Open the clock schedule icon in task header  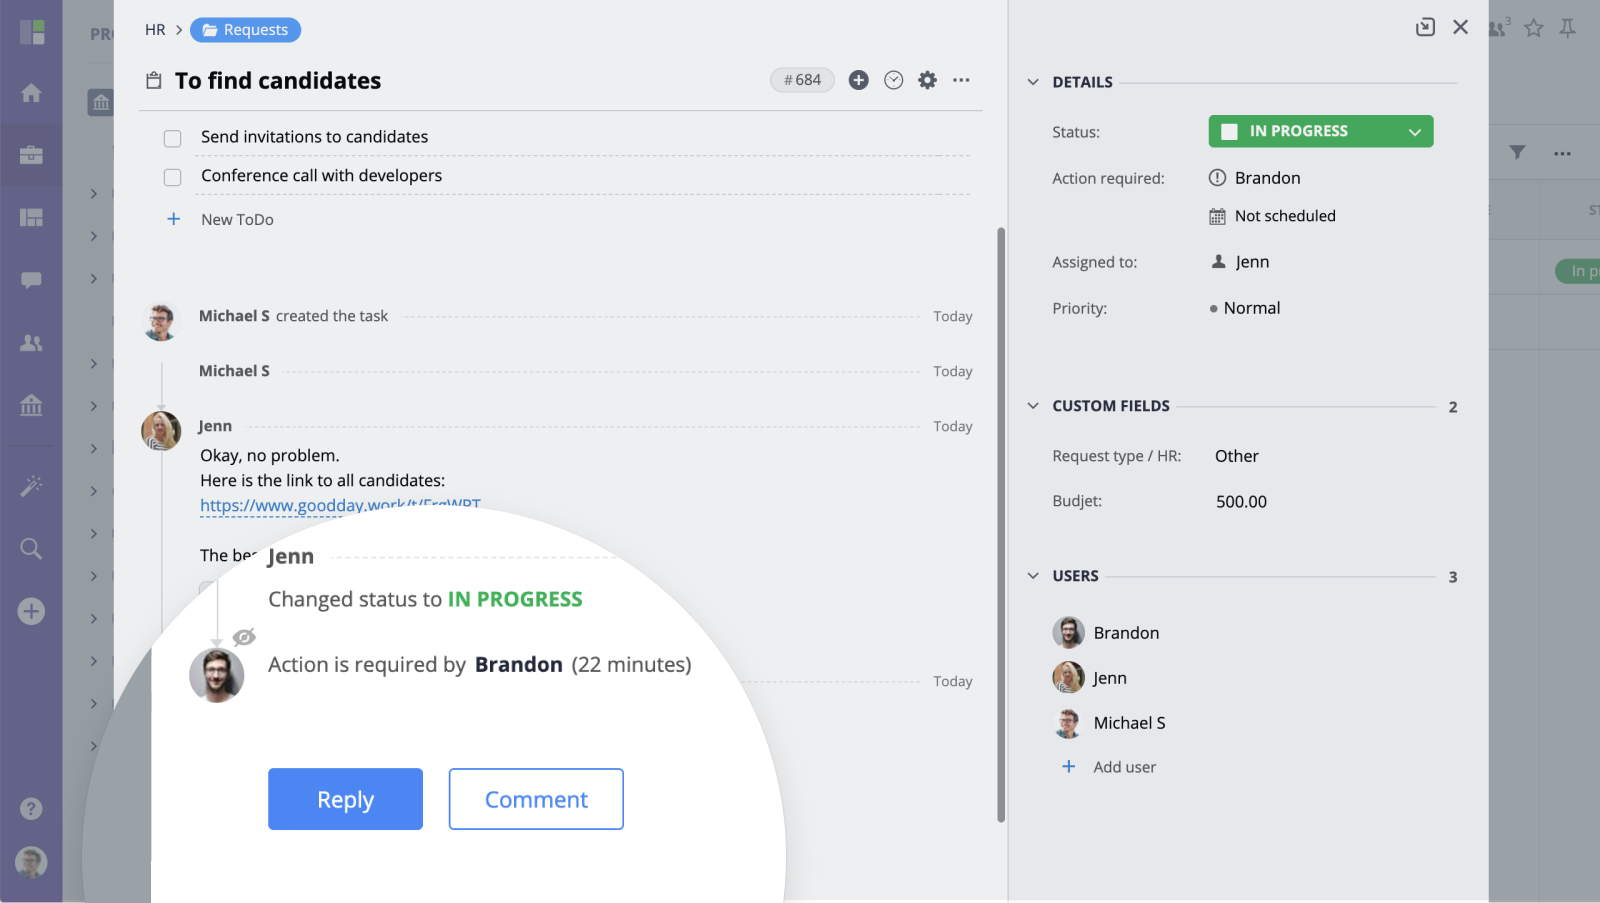pyautogui.click(x=893, y=80)
